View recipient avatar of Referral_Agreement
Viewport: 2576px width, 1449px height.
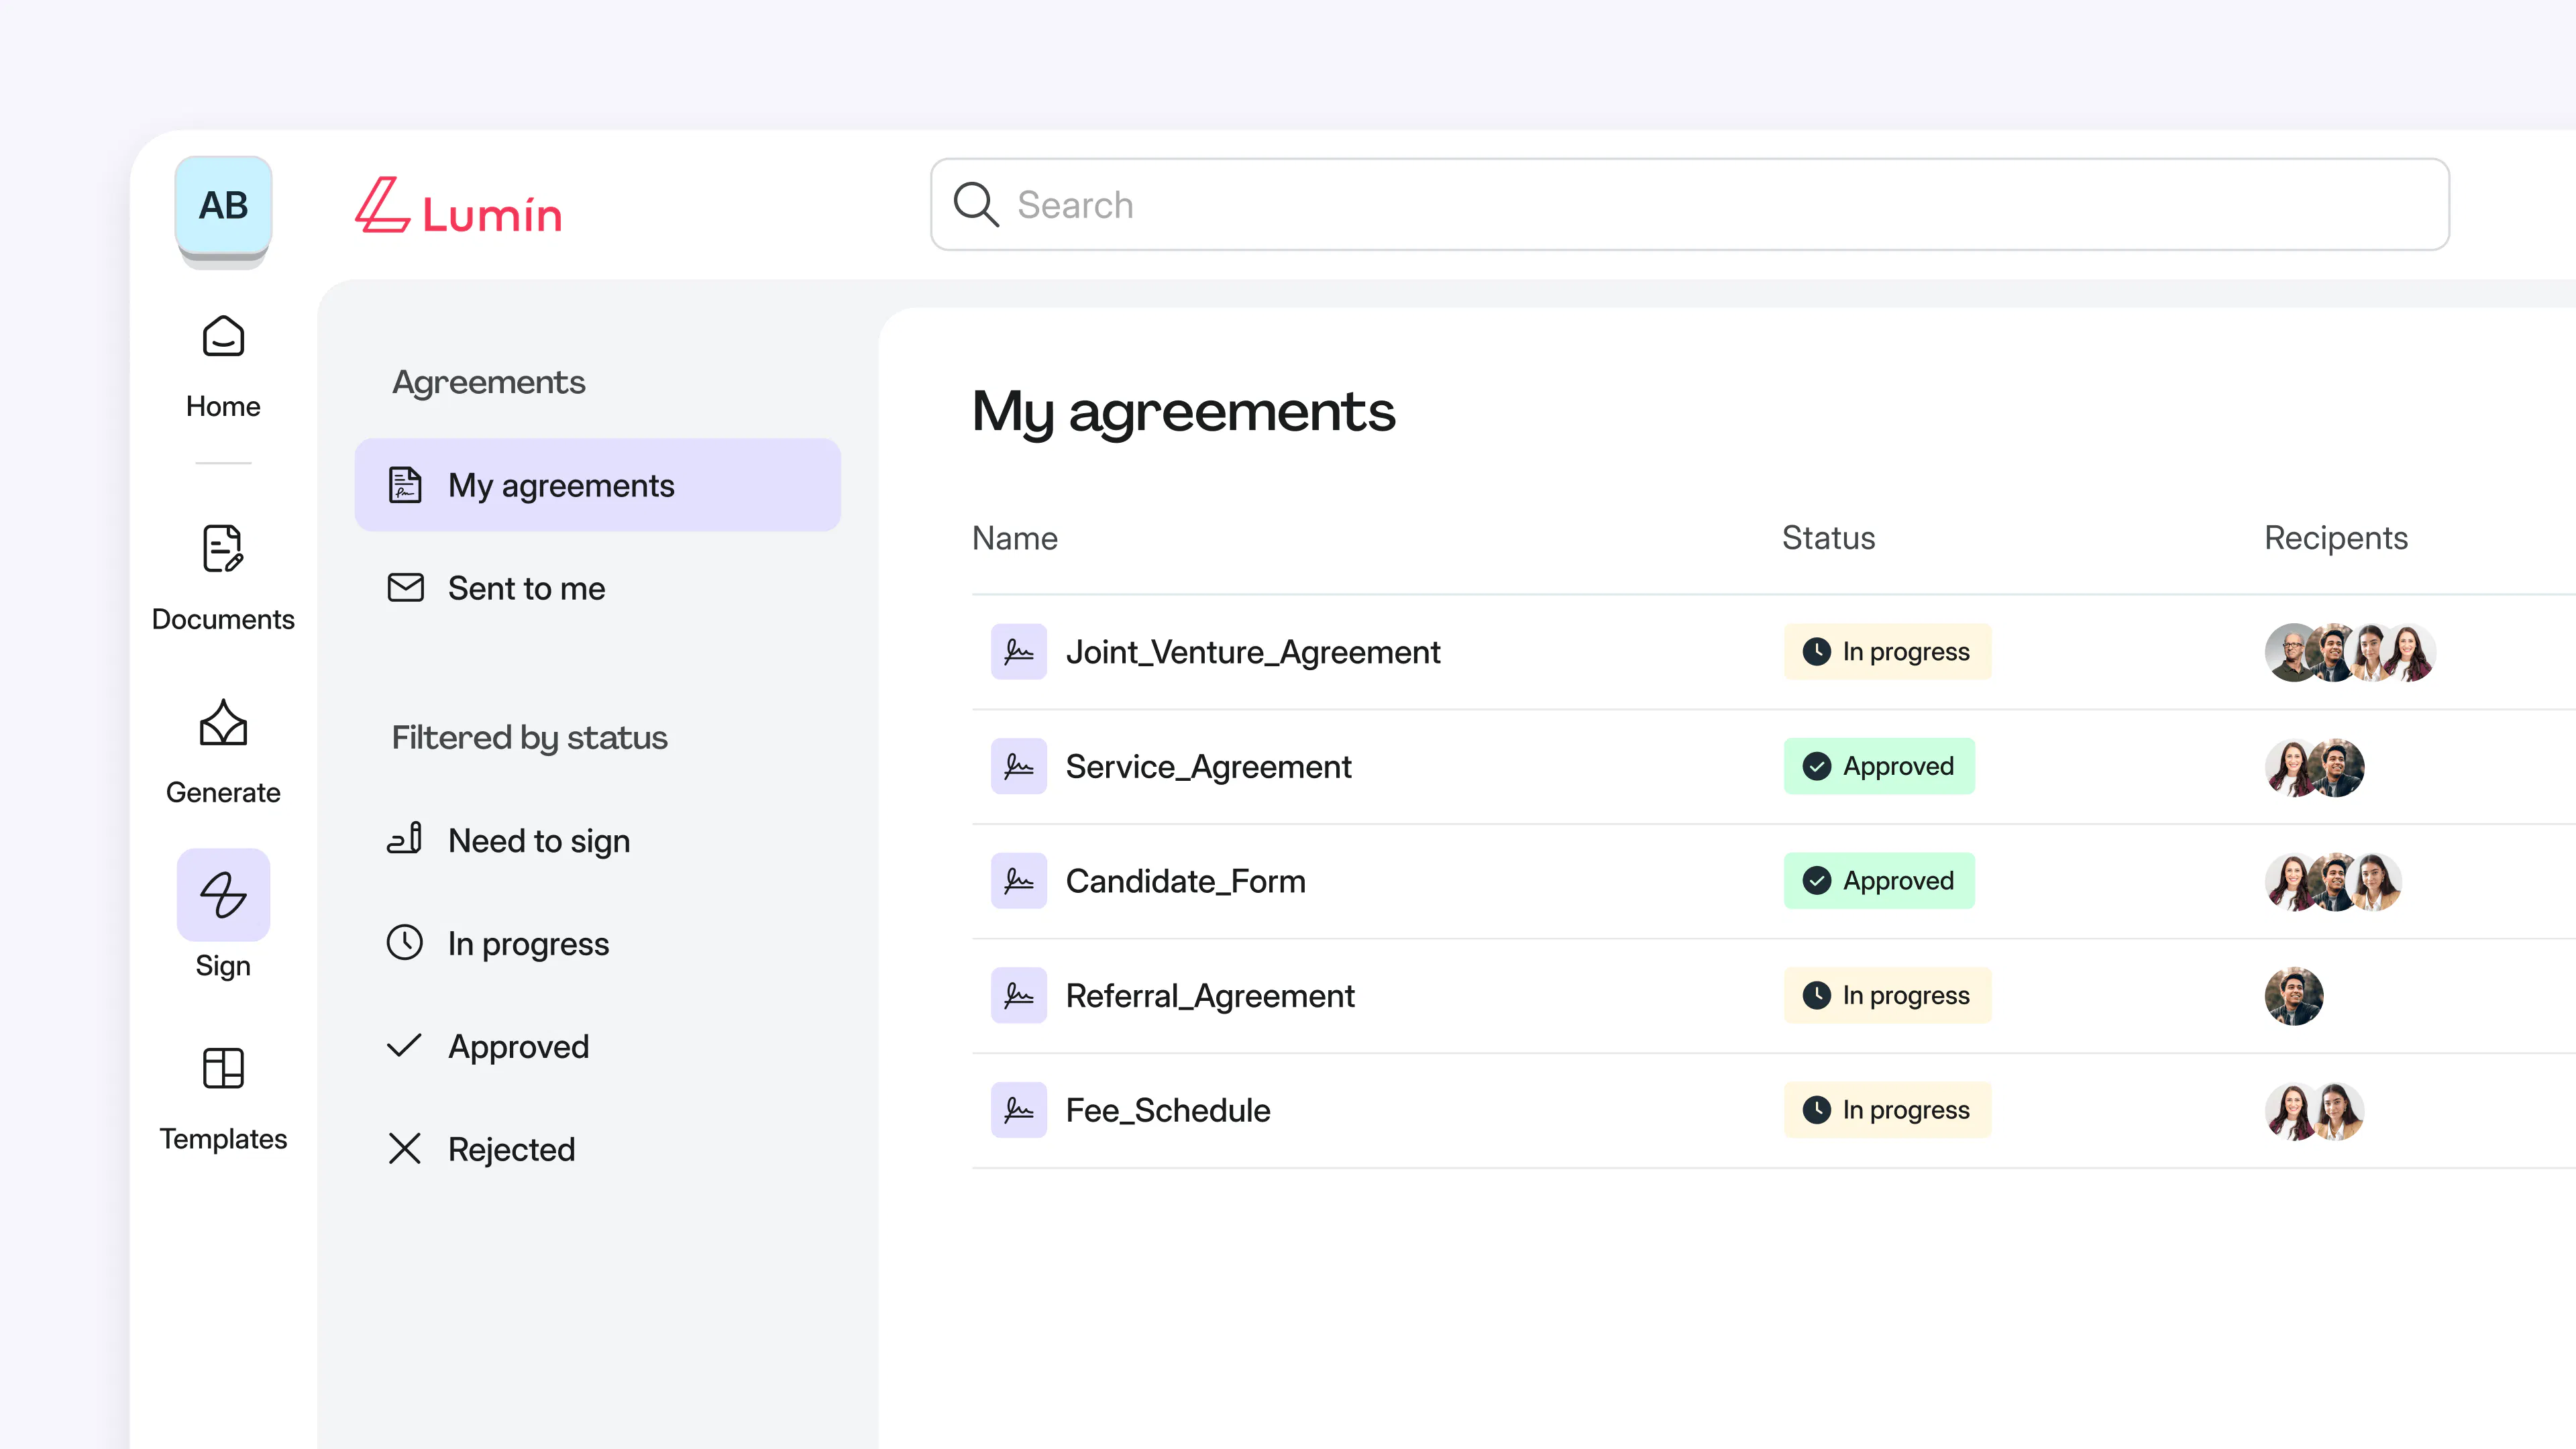click(x=2294, y=996)
